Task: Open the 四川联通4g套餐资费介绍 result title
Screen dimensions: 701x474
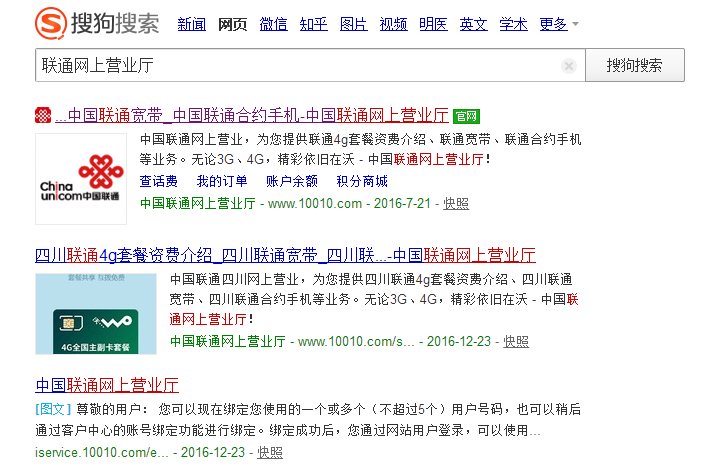Action: click(x=285, y=255)
